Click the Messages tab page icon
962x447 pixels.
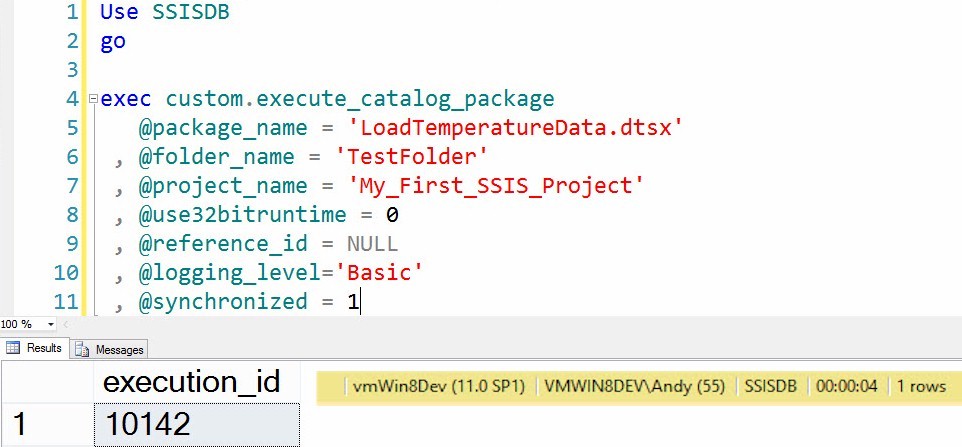(84, 349)
